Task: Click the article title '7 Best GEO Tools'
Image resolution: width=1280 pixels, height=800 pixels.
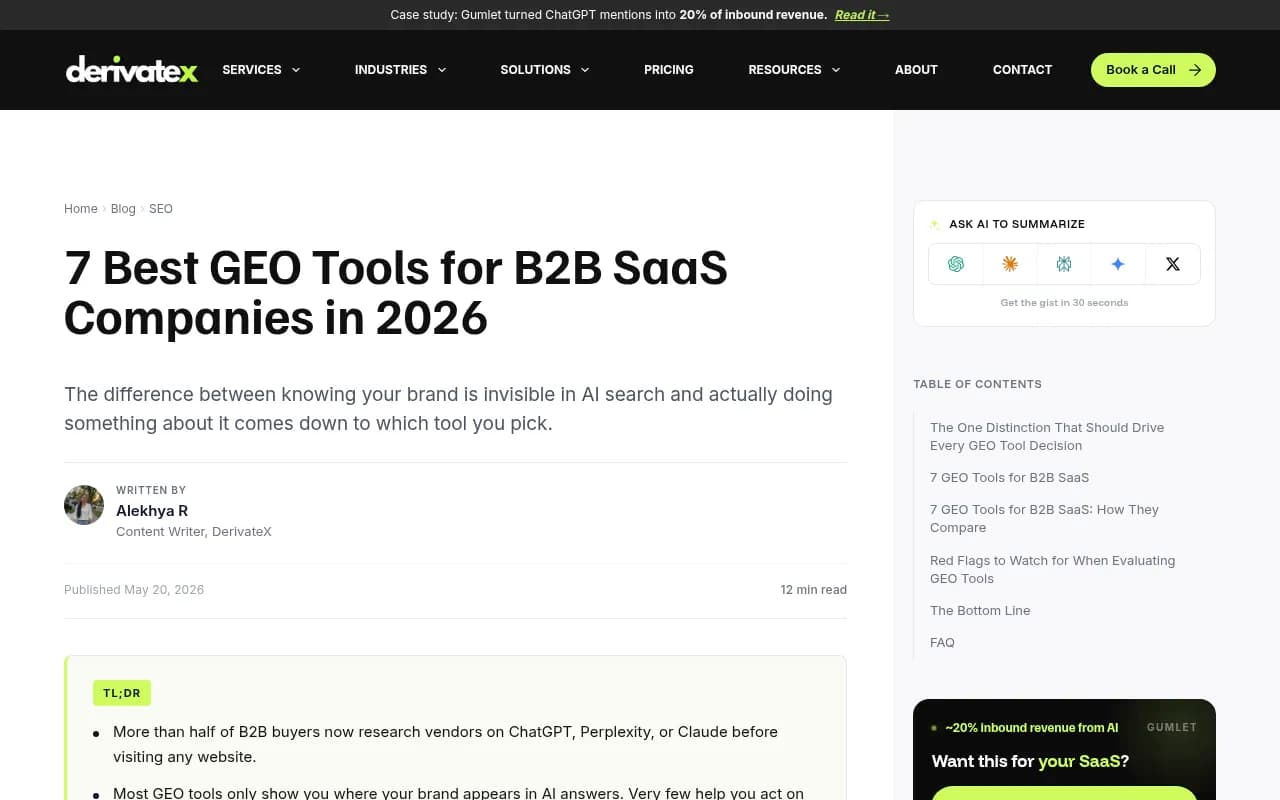Action: click(x=396, y=292)
